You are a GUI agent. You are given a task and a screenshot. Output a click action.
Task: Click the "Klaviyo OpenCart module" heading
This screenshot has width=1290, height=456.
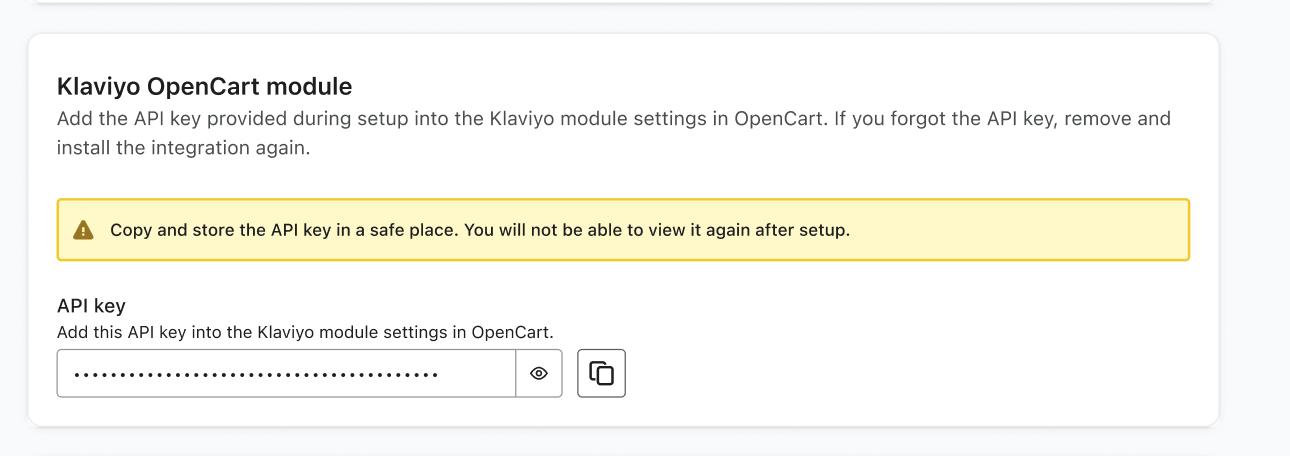point(204,86)
